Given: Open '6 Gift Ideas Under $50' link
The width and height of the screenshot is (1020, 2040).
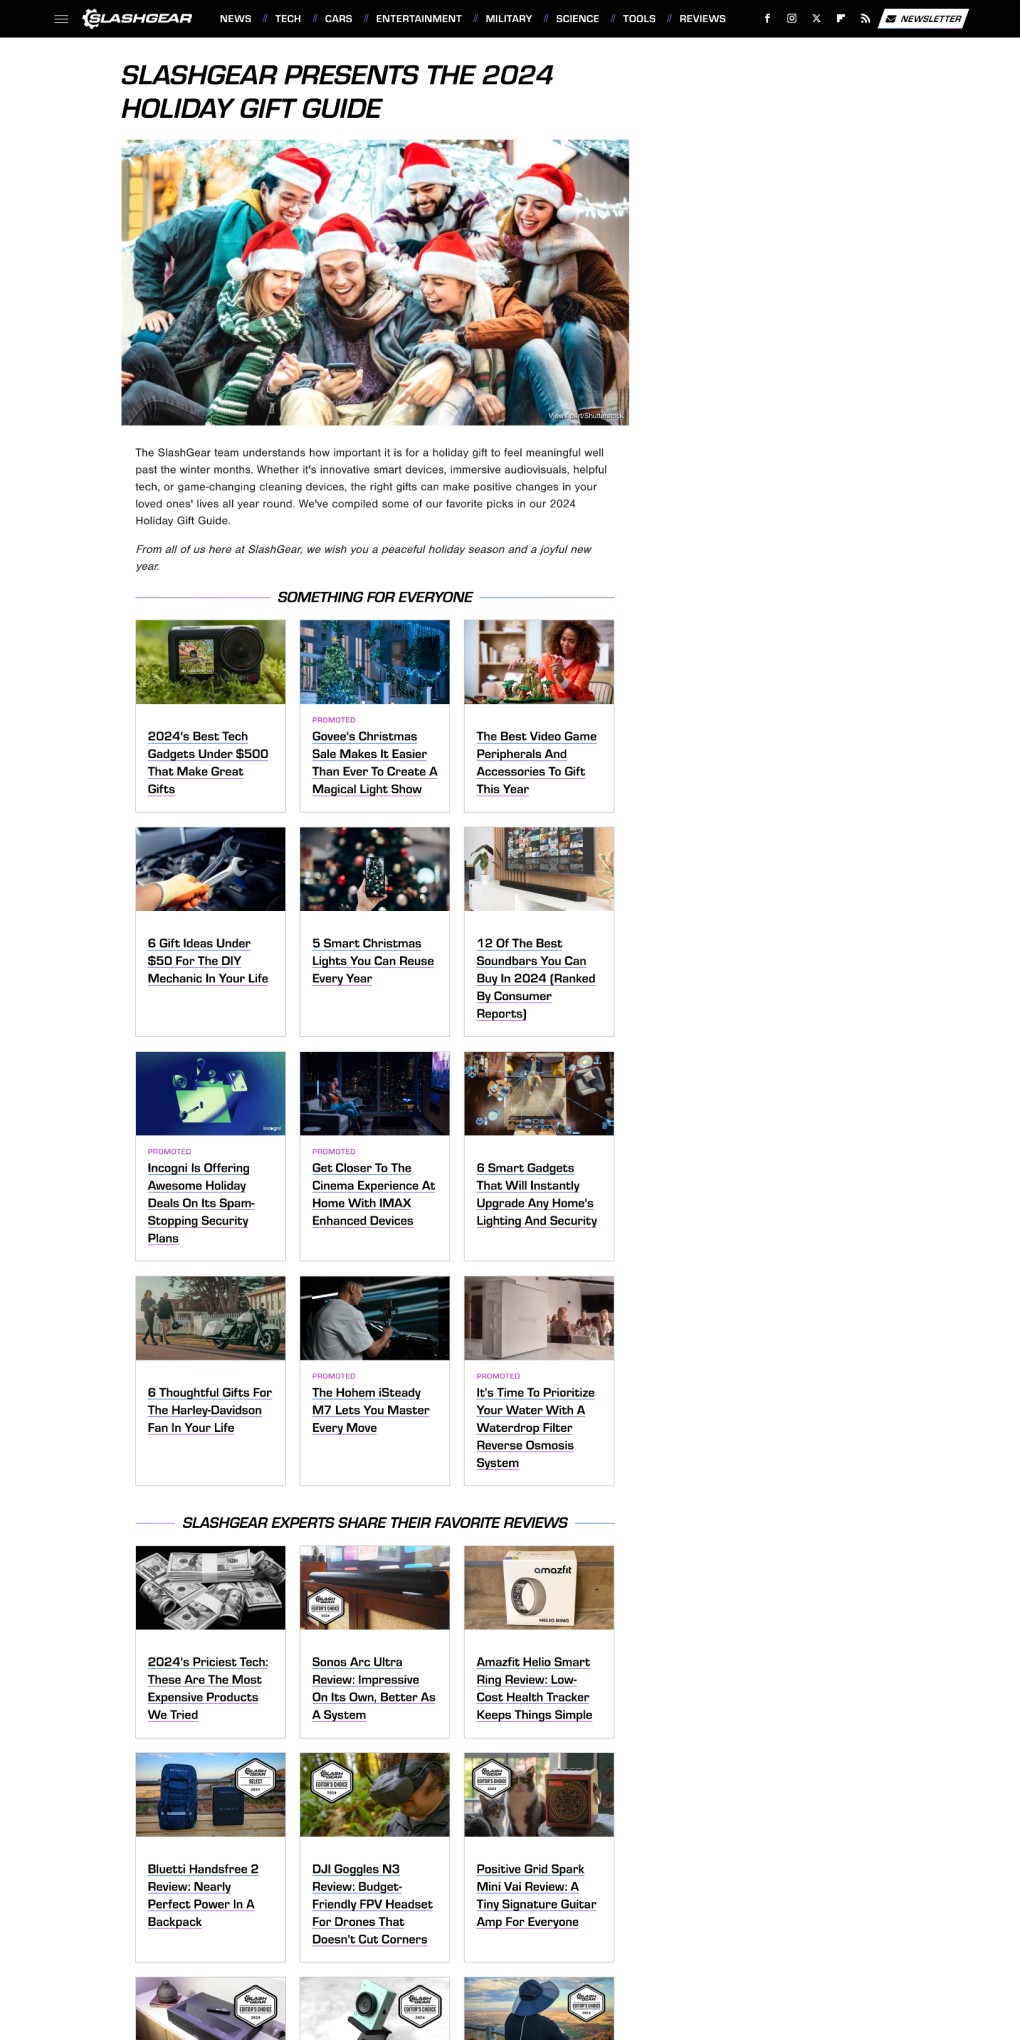Looking at the screenshot, I should point(208,961).
